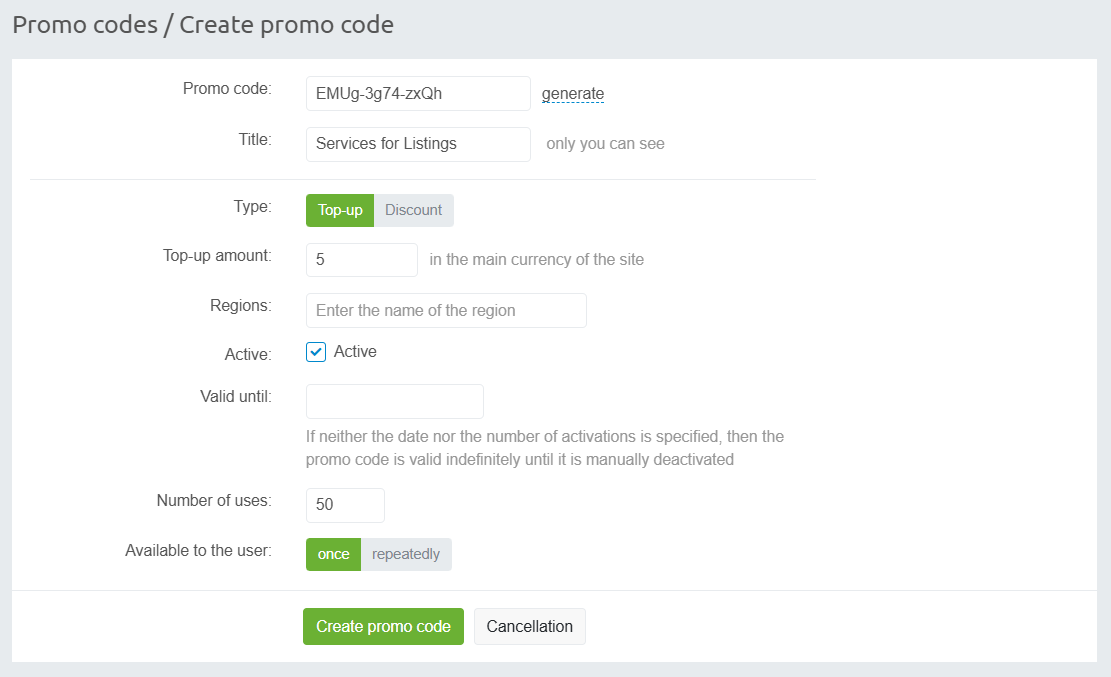Open the Valid until date field

click(x=394, y=401)
